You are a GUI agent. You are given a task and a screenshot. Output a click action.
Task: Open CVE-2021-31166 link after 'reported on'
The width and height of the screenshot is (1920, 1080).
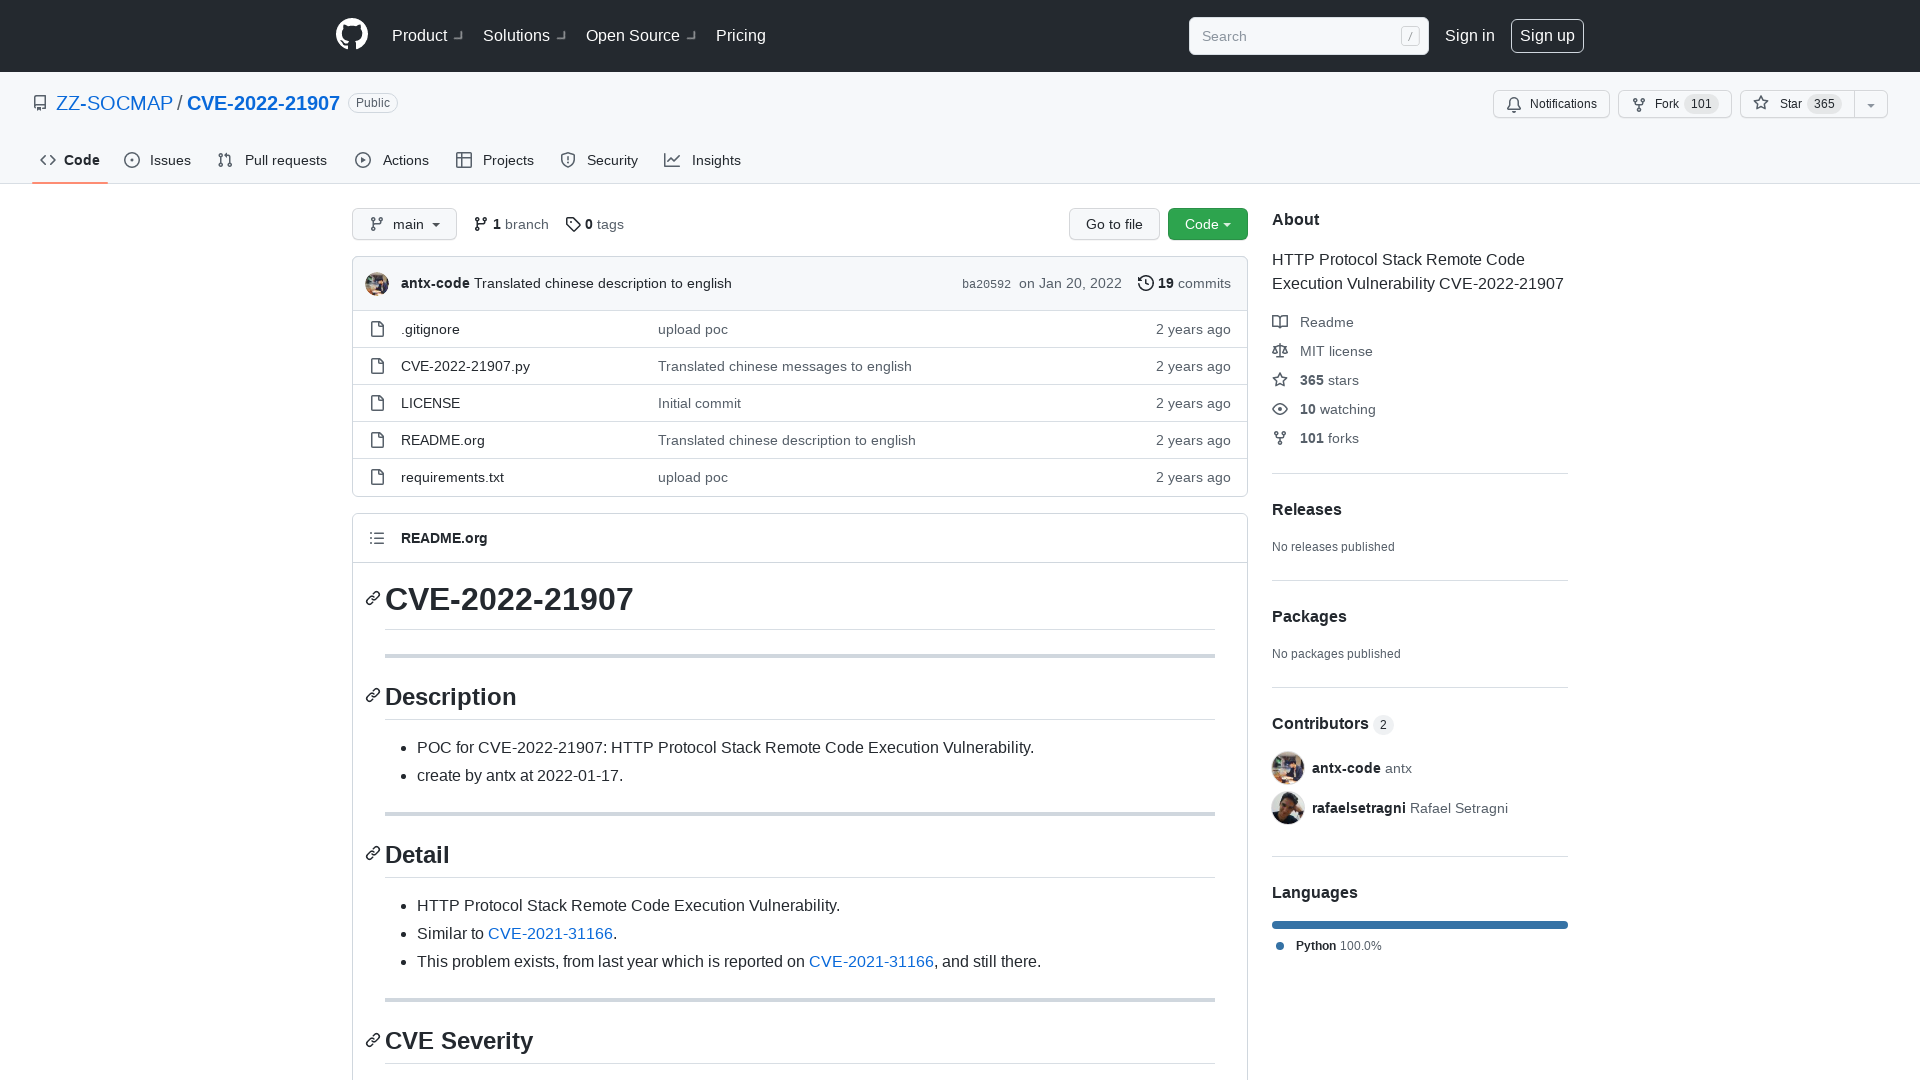point(871,961)
